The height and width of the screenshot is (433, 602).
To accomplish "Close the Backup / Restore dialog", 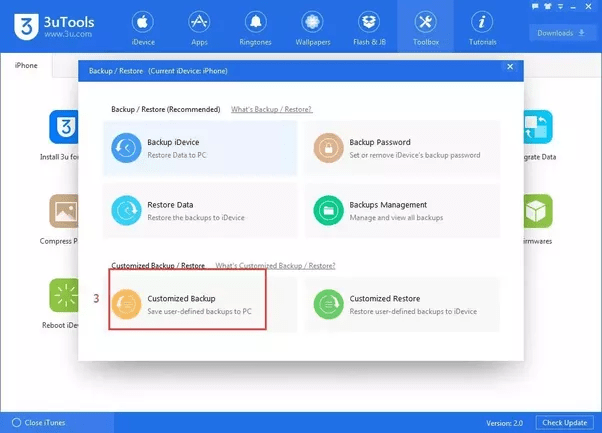I will (510, 66).
